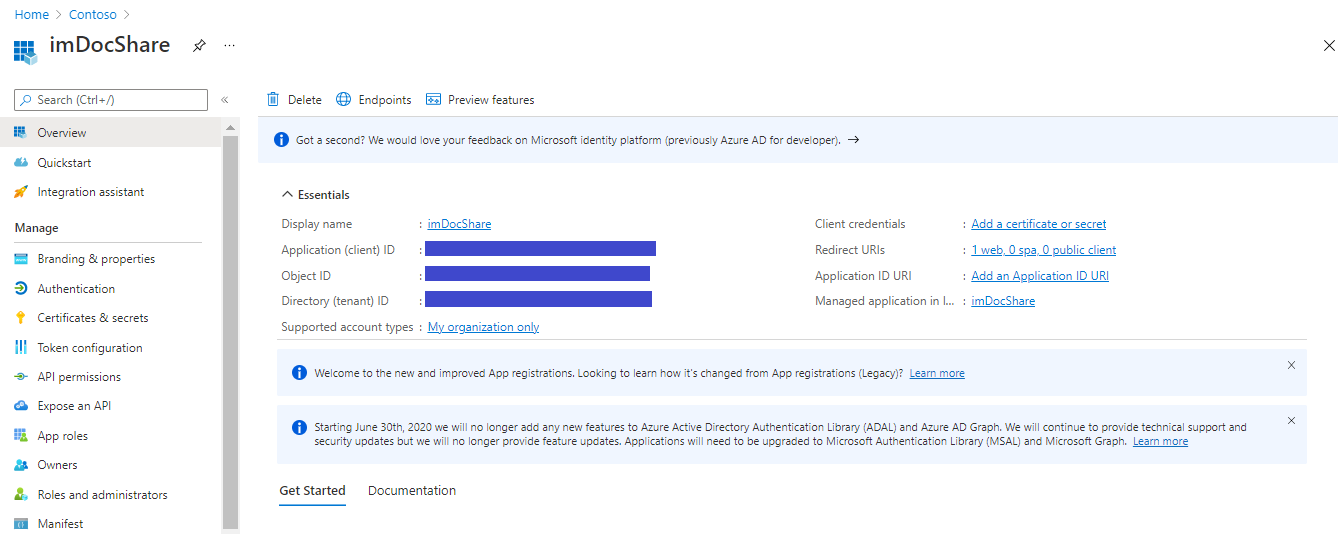
Task: Click the App roles icon
Action: coord(20,435)
